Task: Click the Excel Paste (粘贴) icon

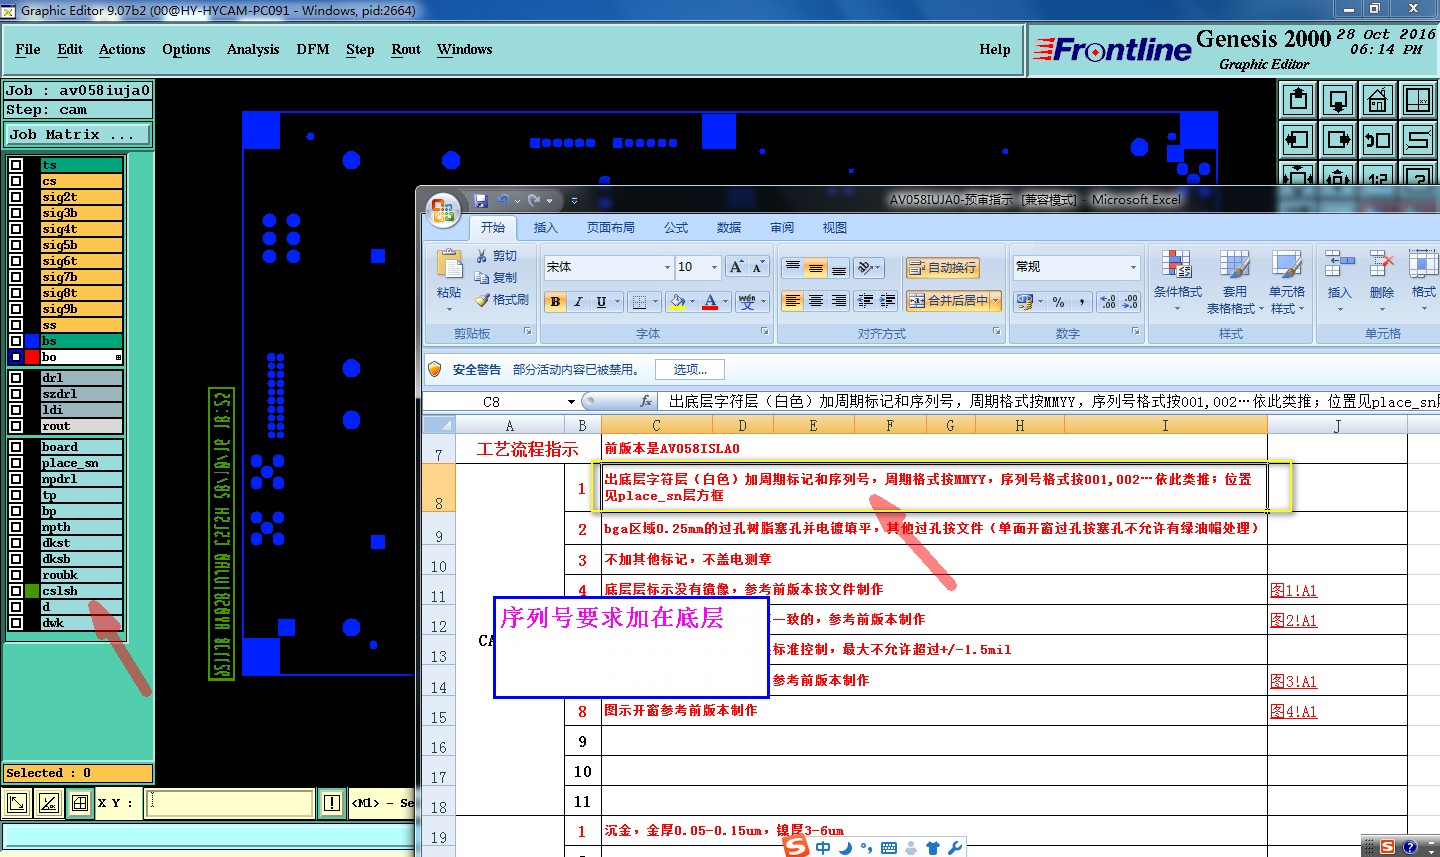Action: pyautogui.click(x=449, y=265)
